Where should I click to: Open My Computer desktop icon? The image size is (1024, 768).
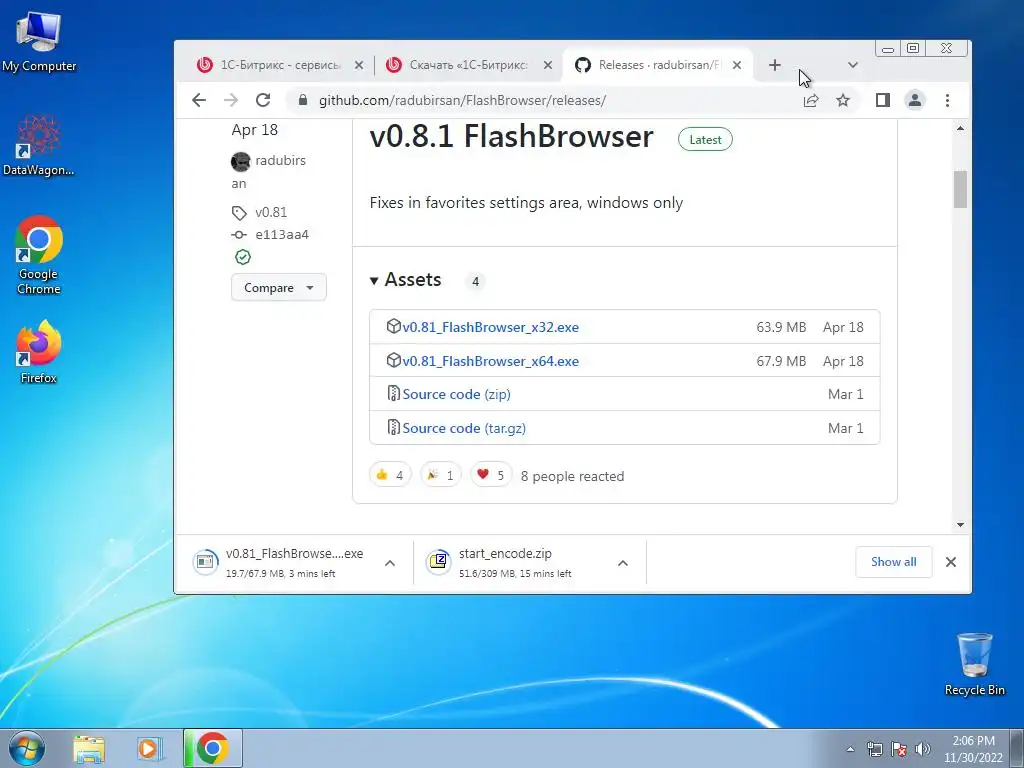click(x=39, y=41)
